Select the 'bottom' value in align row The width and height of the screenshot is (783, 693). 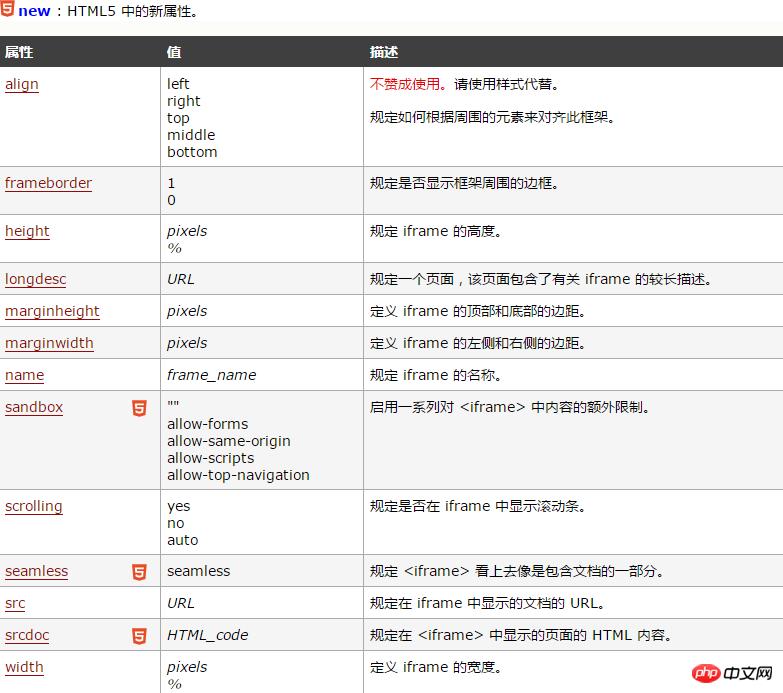192,152
